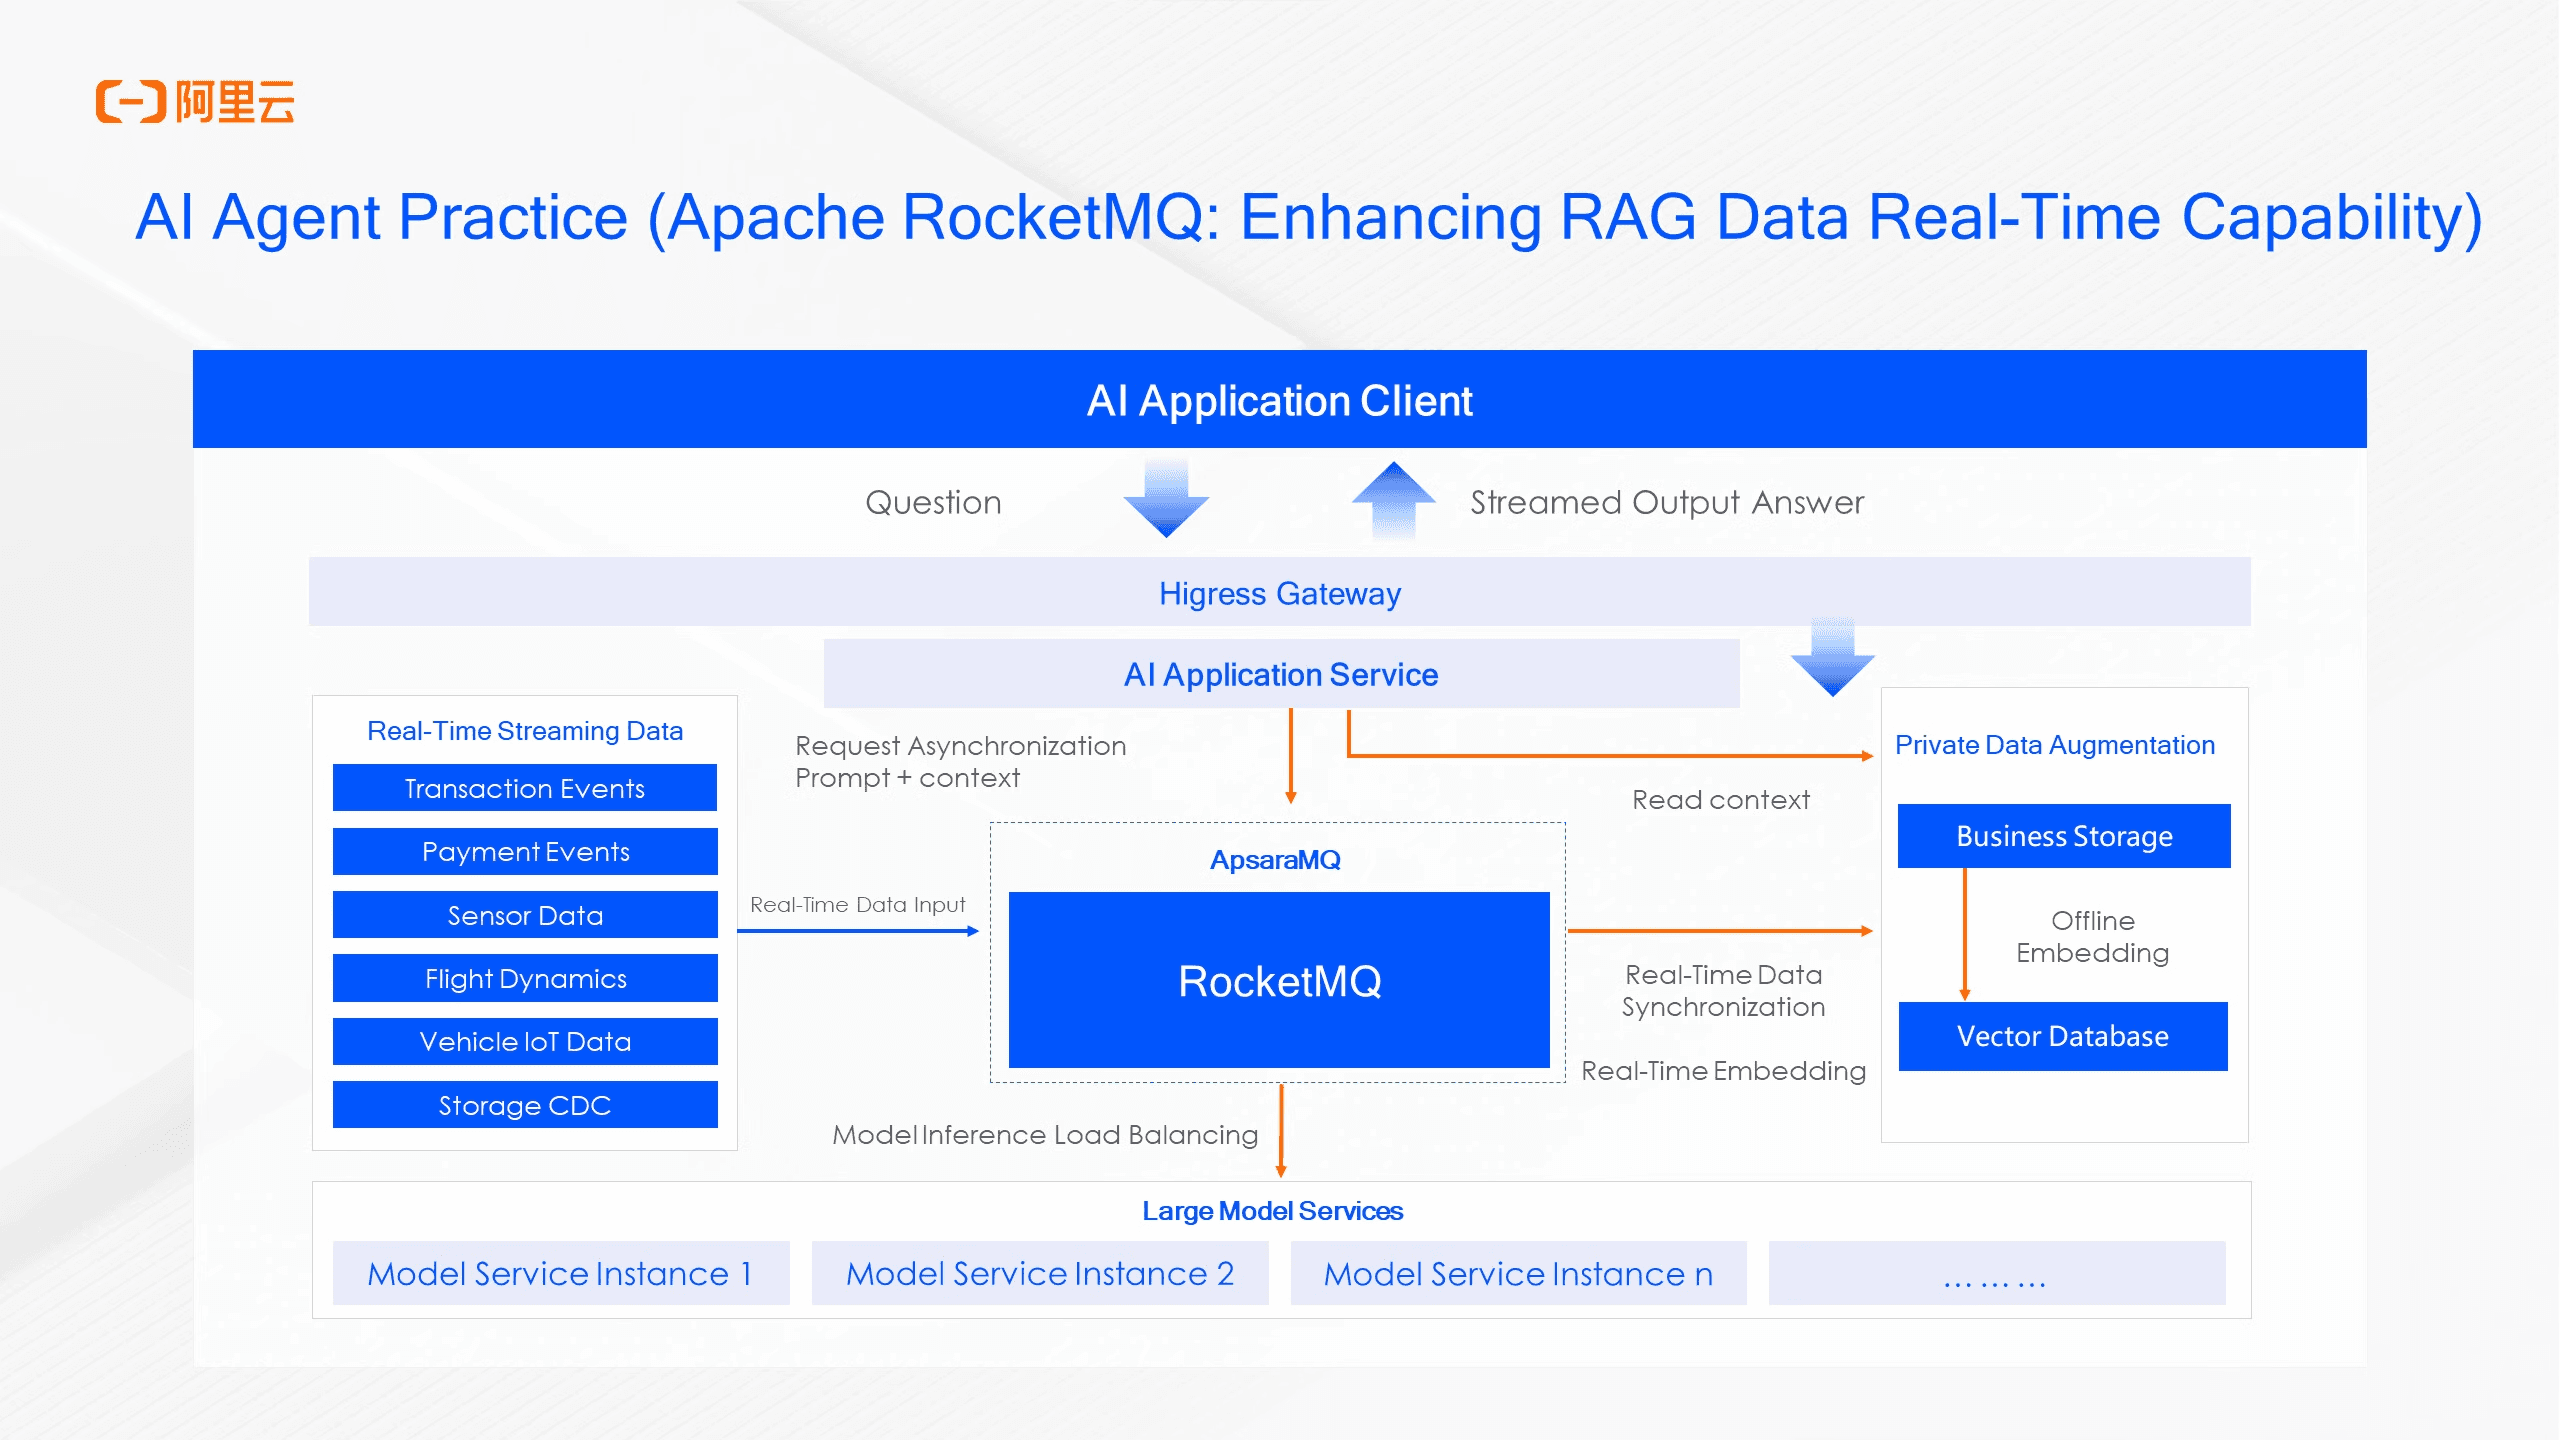Click the Alibaba Cloud logo
This screenshot has width=2560, height=1440.
coord(195,102)
